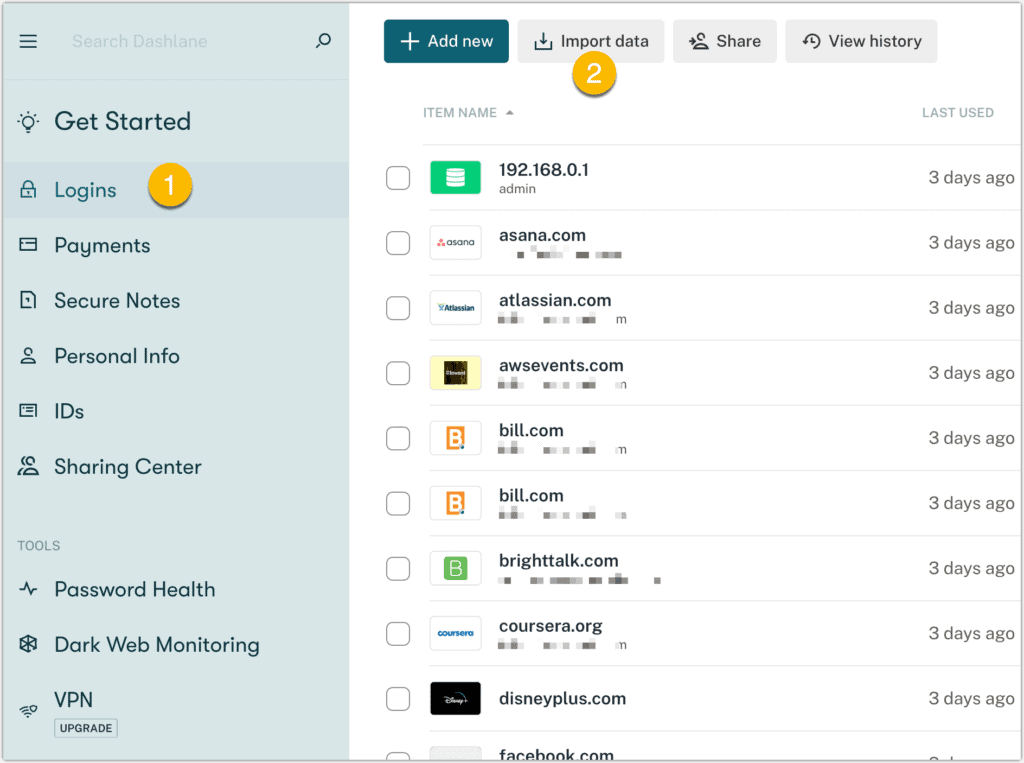1024x763 pixels.
Task: Click the Secure Notes icon
Action: coord(28,300)
